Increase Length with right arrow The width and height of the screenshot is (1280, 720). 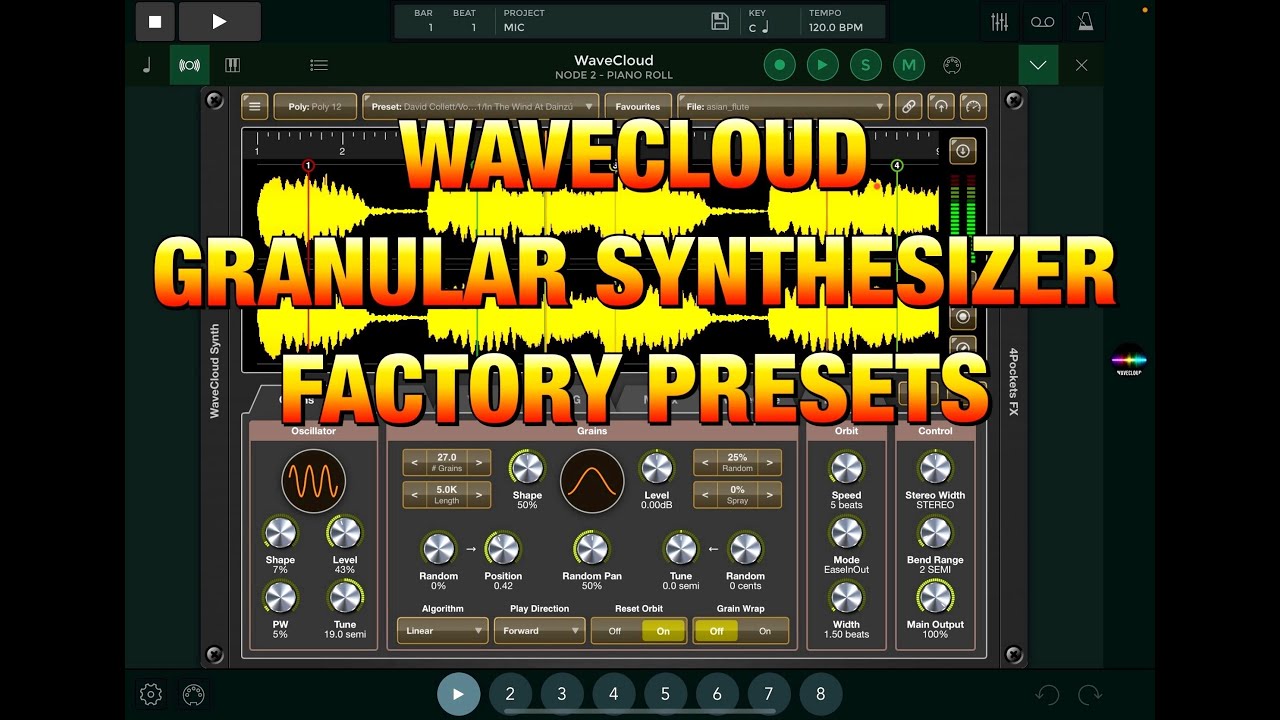[x=479, y=495]
